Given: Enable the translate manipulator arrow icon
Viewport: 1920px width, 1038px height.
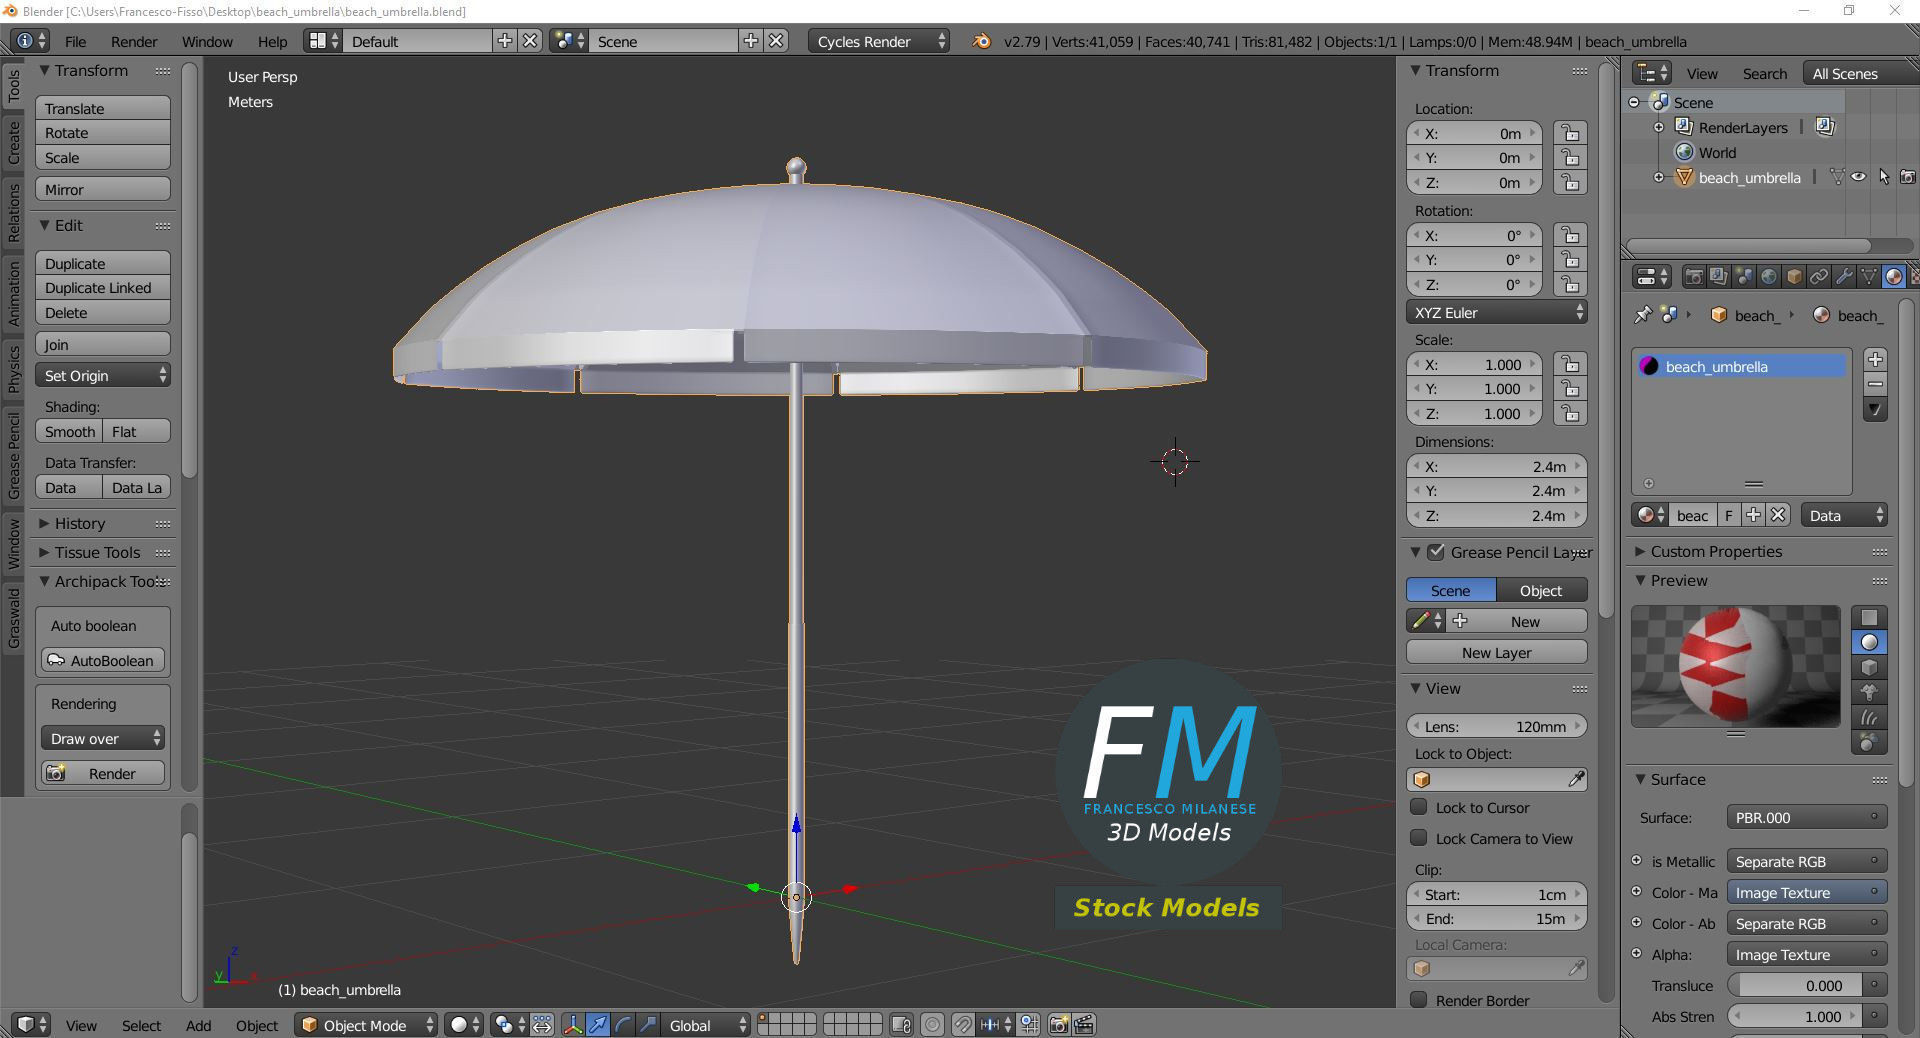Looking at the screenshot, I should coord(598,1025).
